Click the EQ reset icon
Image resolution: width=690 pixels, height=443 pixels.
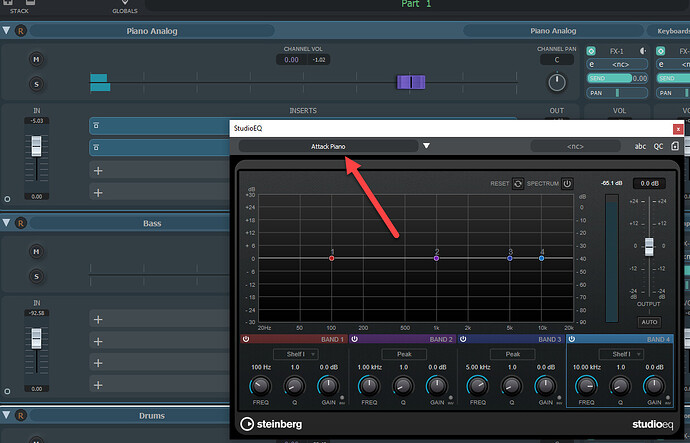(x=518, y=183)
